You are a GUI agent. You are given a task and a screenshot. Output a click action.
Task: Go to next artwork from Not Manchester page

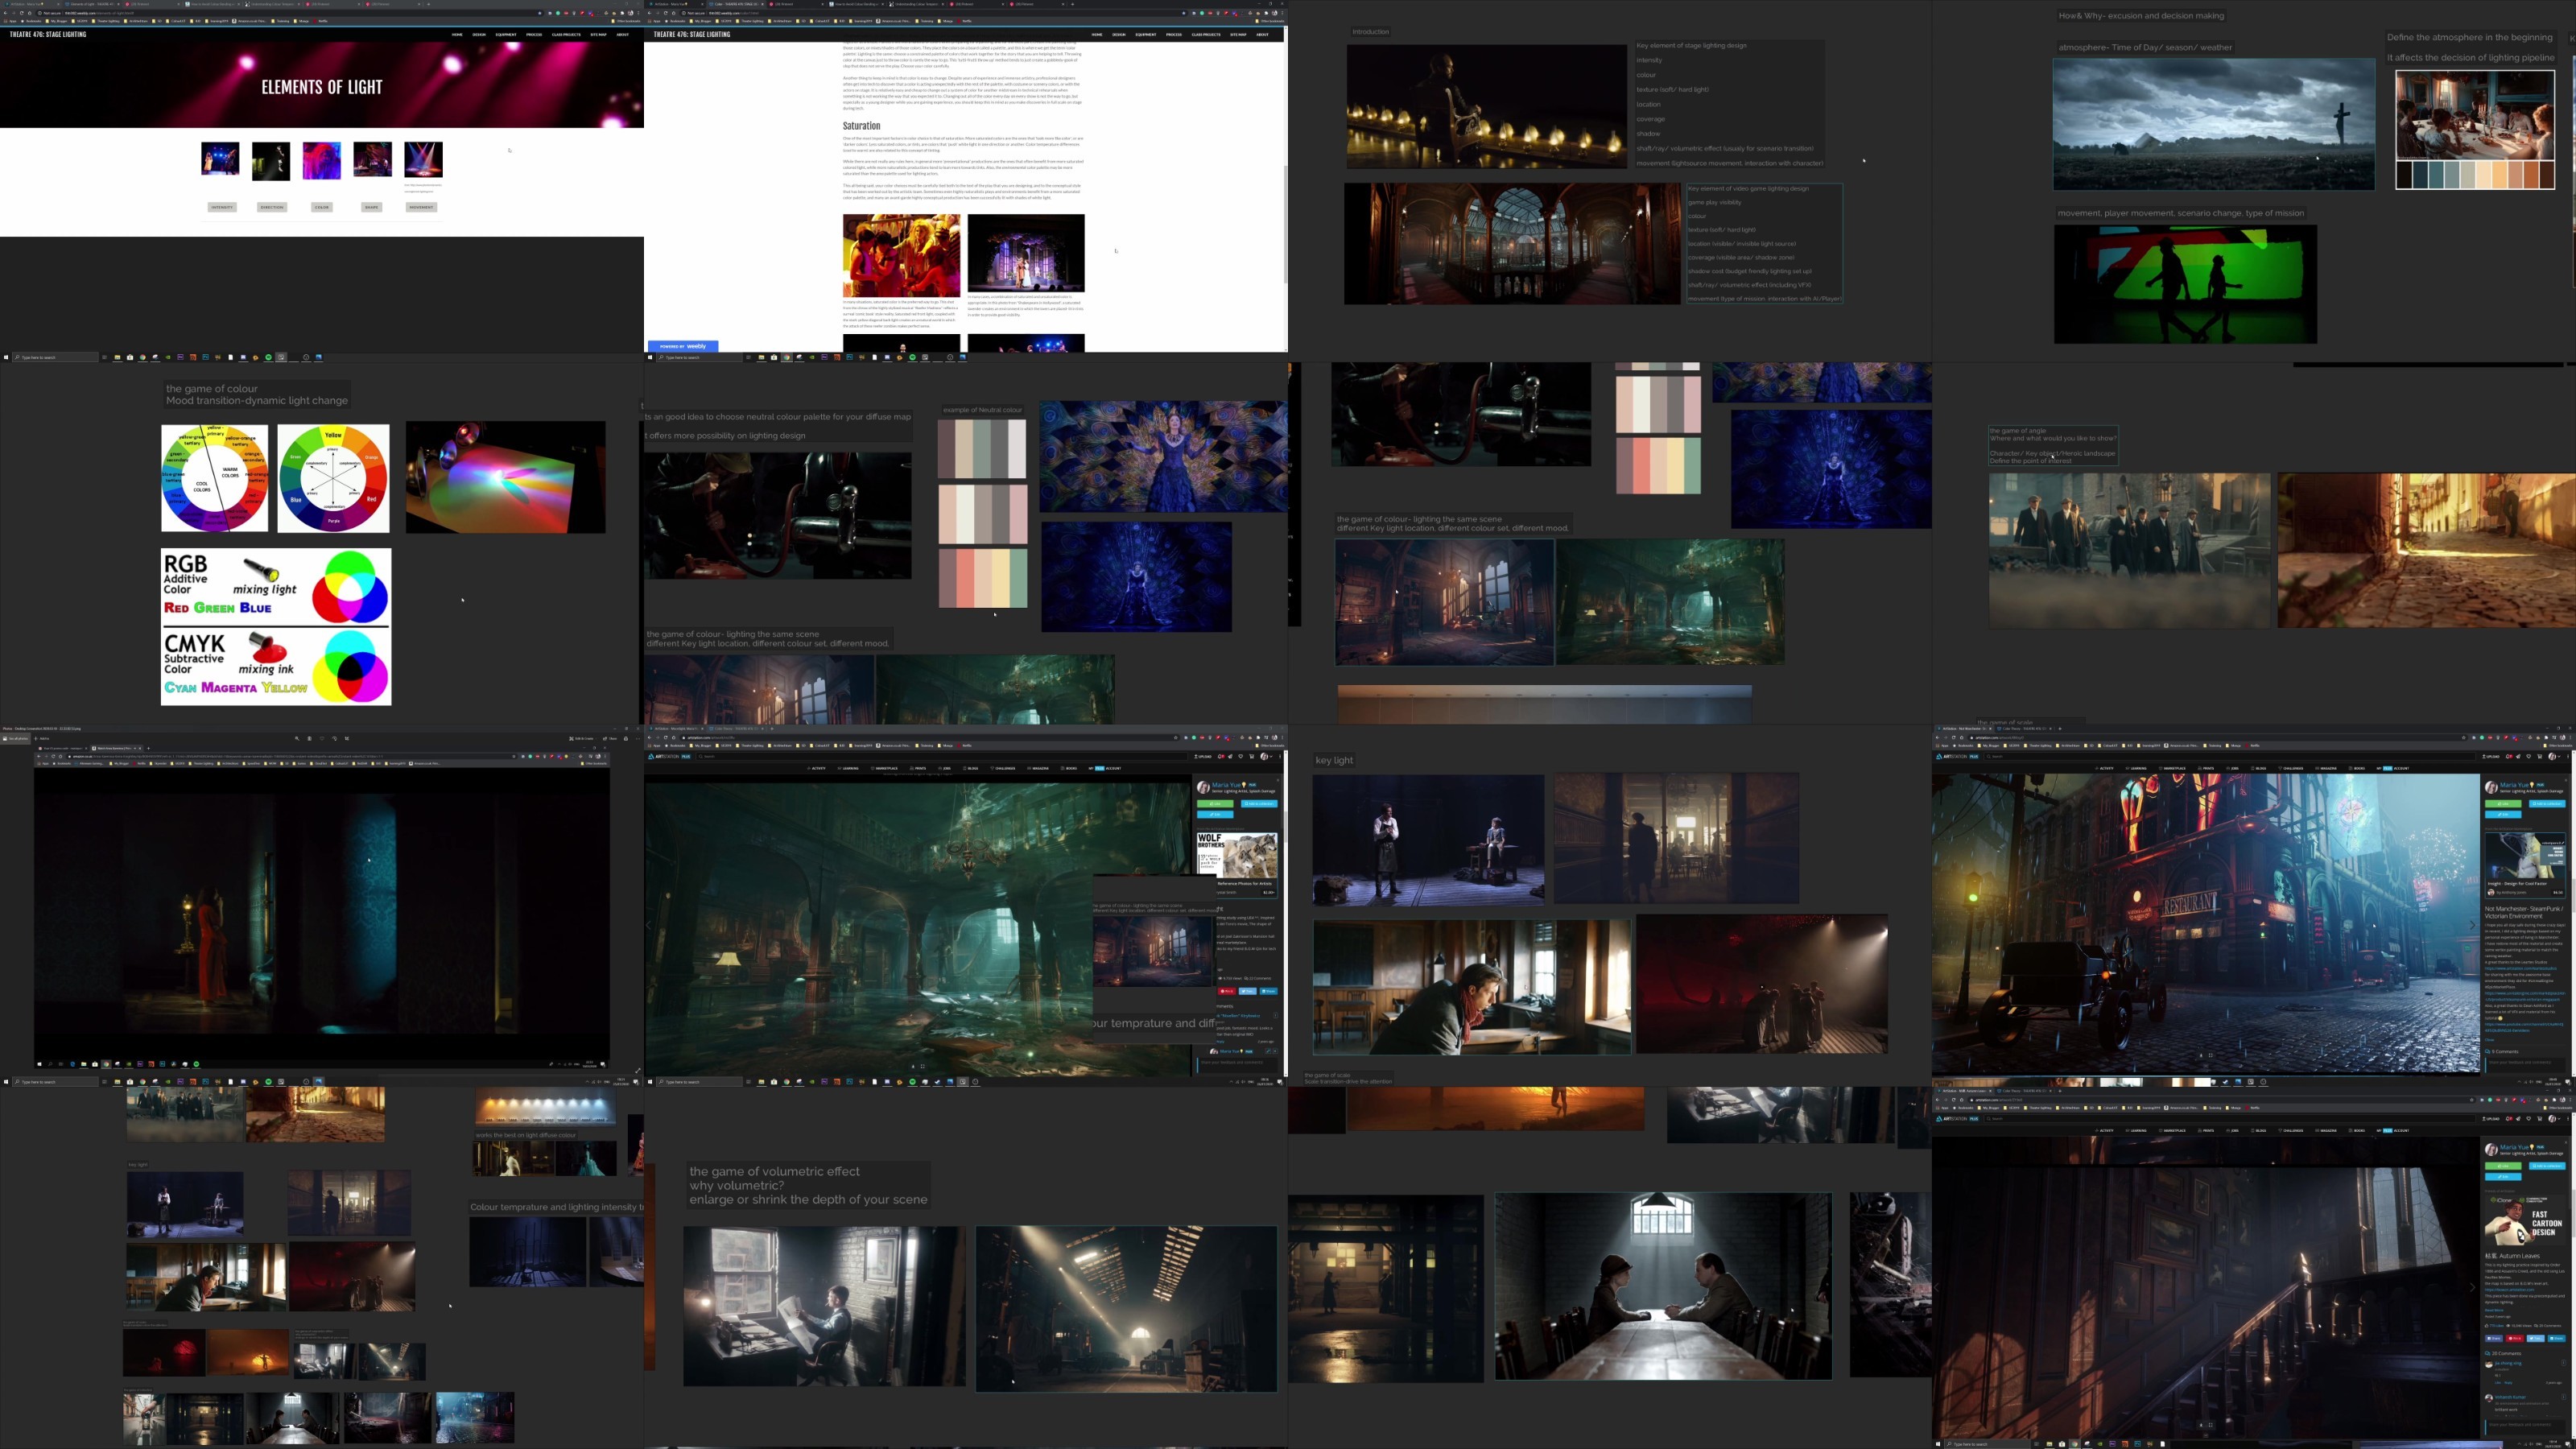[x=2472, y=925]
